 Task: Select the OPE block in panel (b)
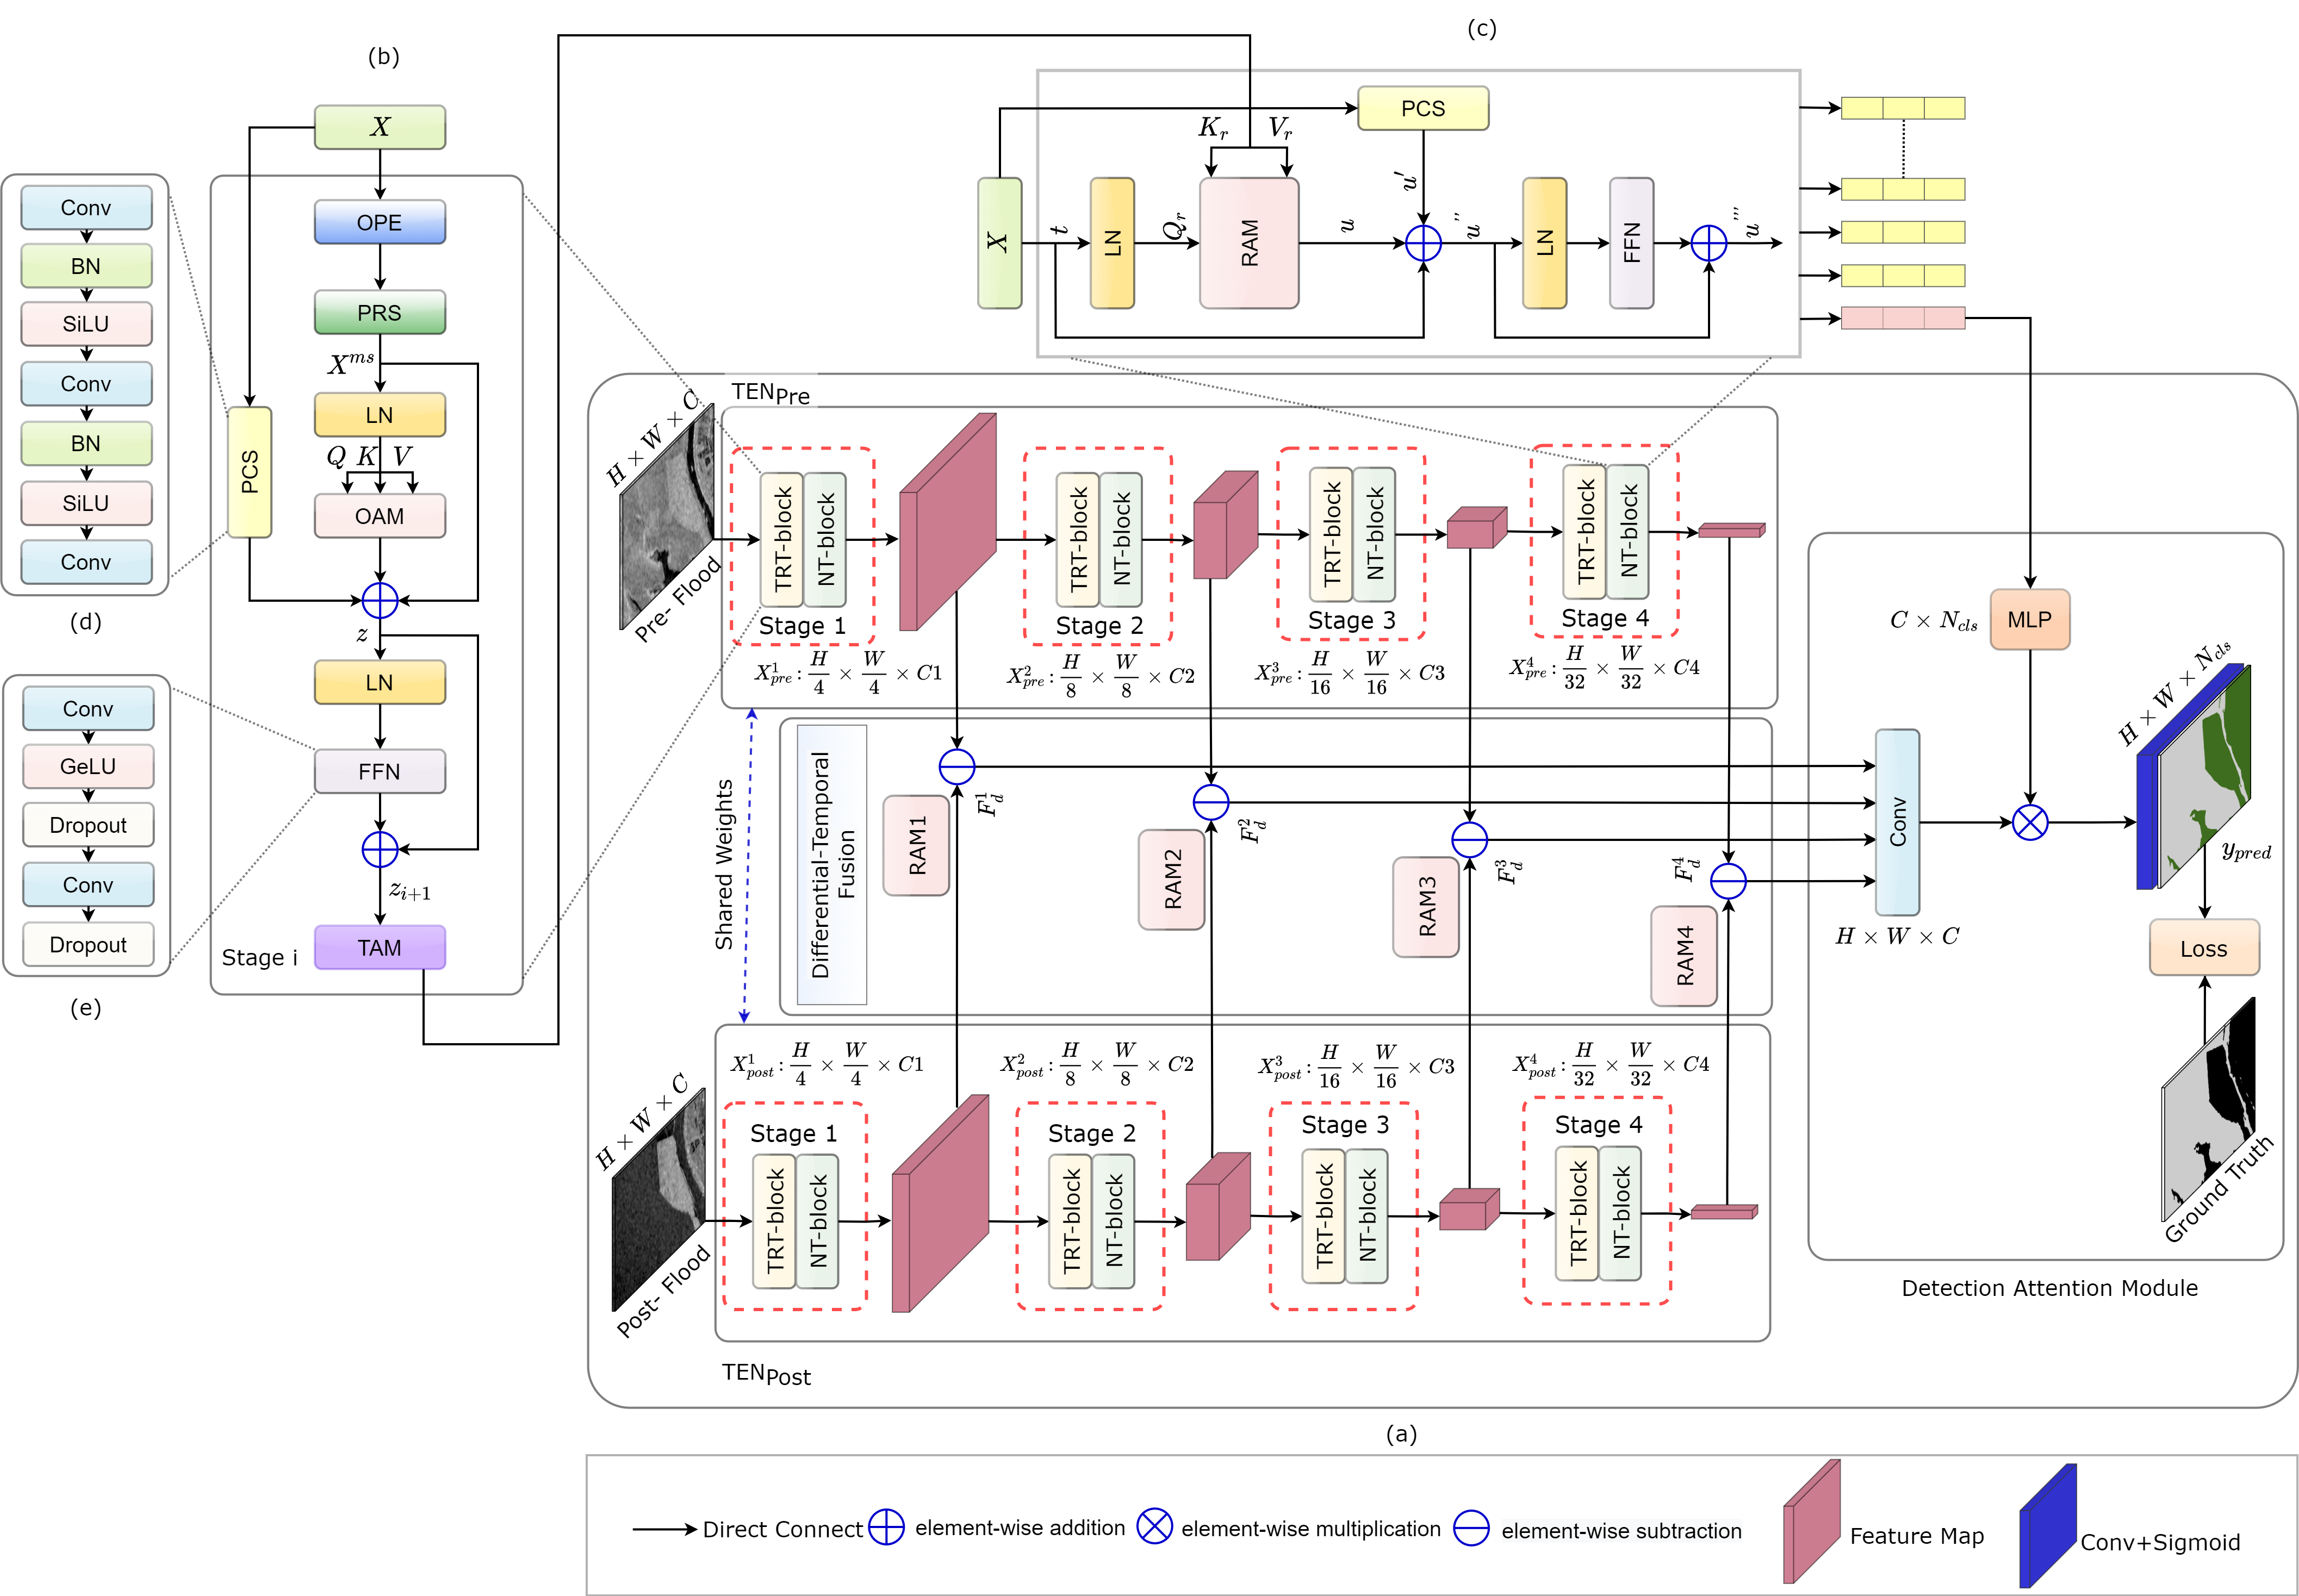click(x=380, y=222)
